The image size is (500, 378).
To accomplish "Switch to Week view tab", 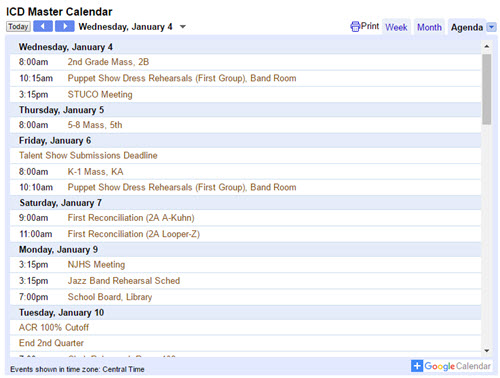I will pos(396,27).
